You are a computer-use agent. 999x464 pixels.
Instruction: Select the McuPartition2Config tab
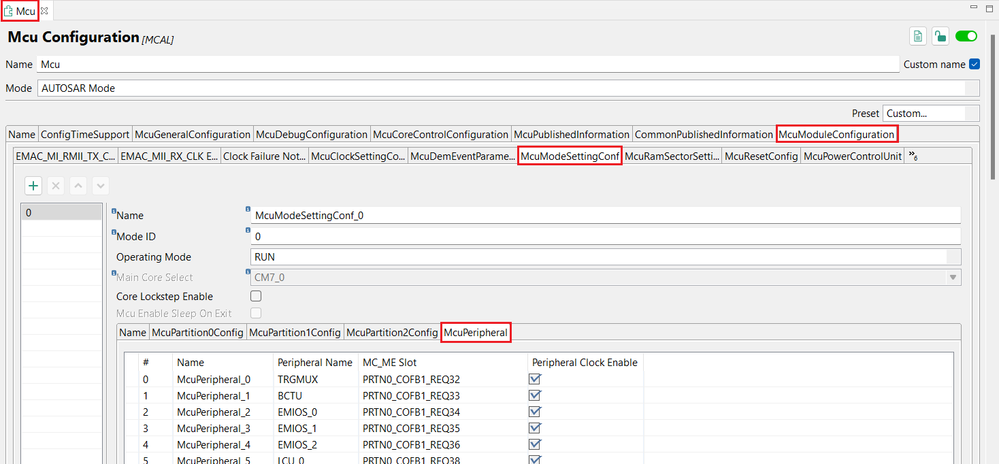[x=392, y=333]
